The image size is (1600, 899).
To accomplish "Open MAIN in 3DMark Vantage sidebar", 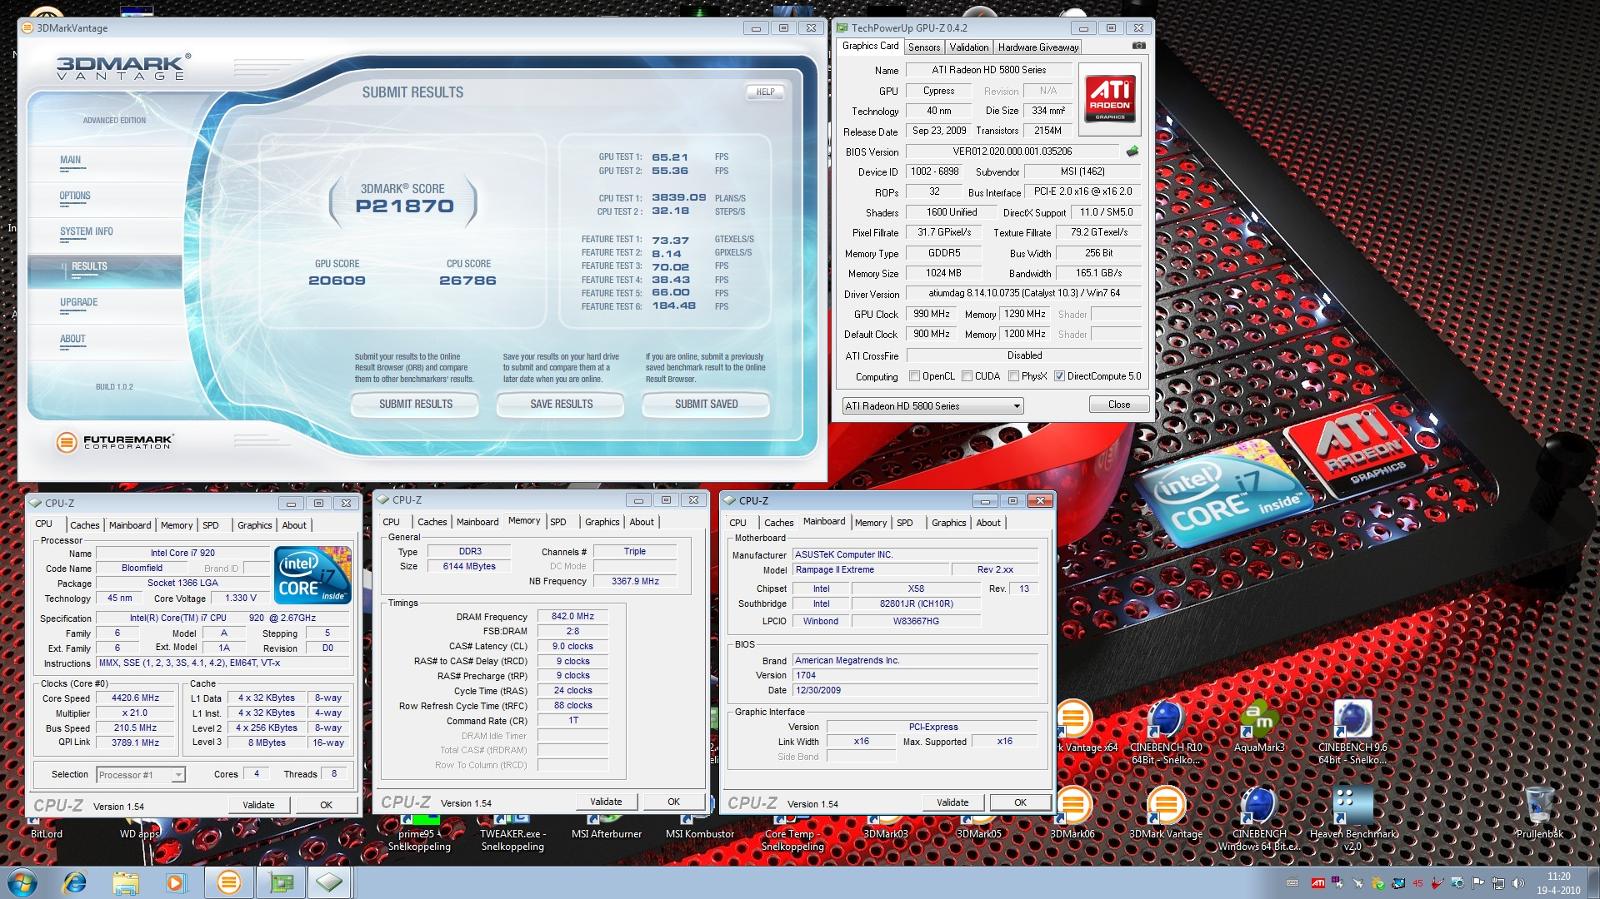I will pyautogui.click(x=70, y=160).
